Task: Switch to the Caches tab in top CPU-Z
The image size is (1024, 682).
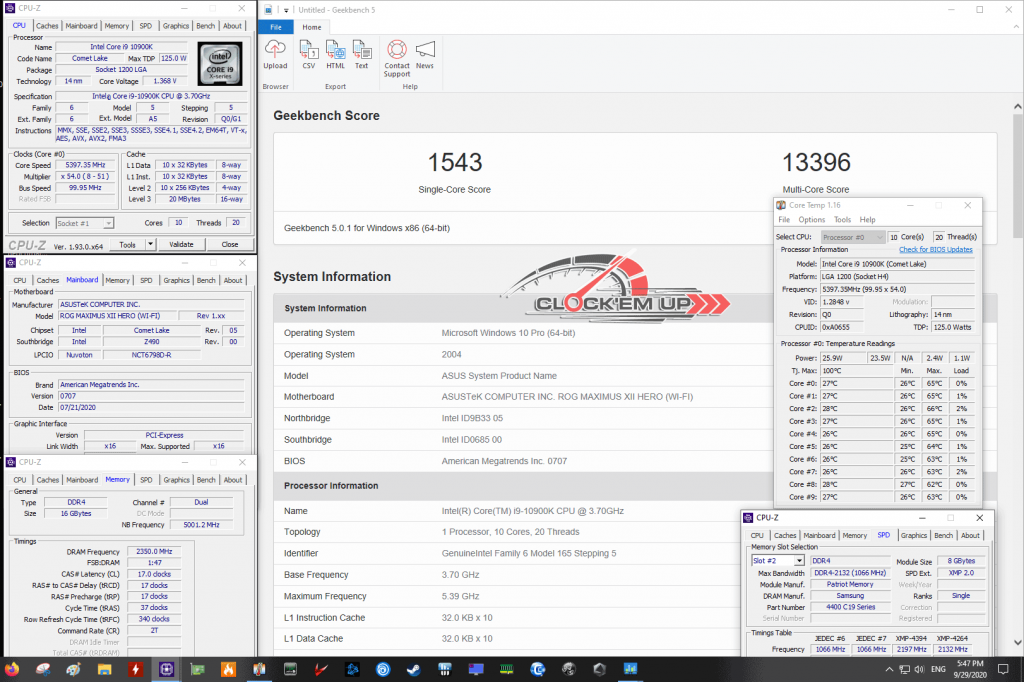Action: [x=47, y=26]
